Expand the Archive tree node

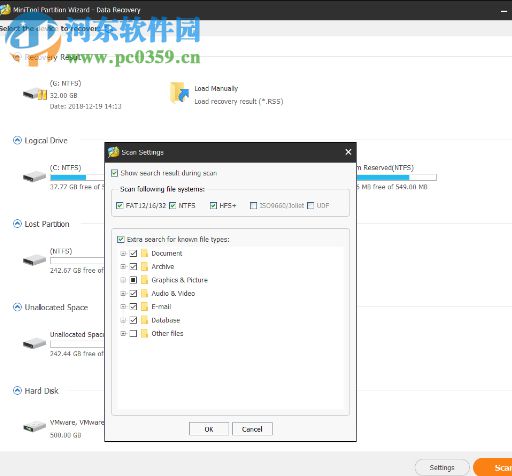click(x=123, y=266)
